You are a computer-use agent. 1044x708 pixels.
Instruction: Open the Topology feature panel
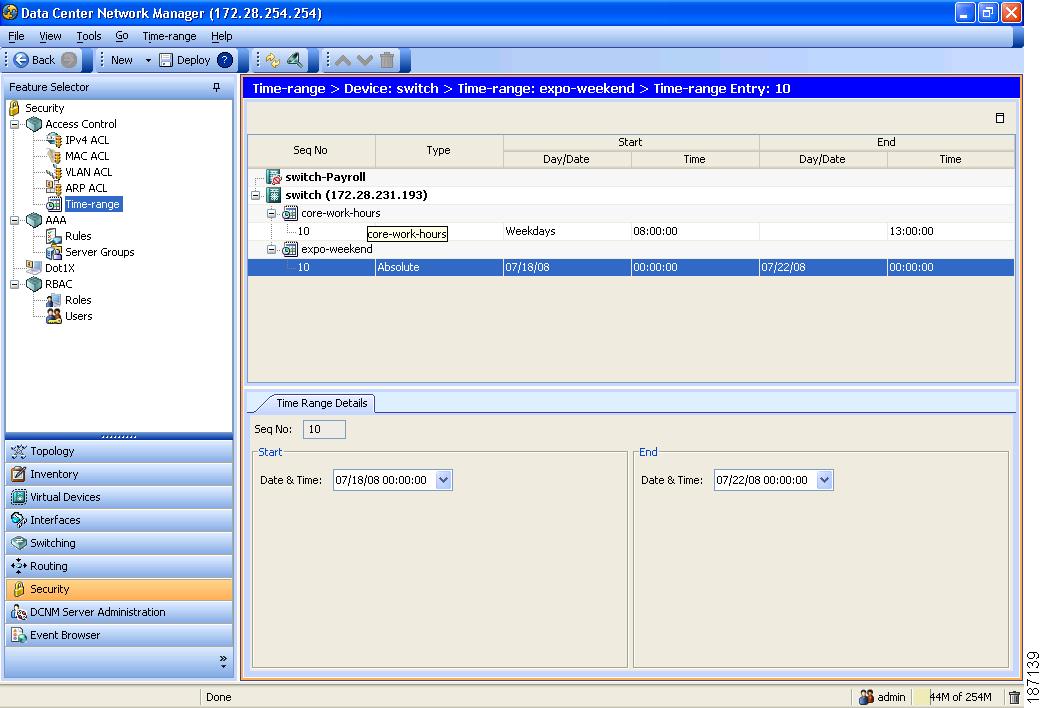(x=52, y=451)
